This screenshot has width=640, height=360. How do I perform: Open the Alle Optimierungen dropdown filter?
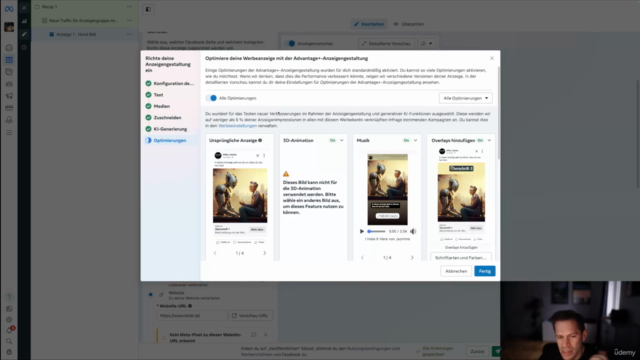click(466, 98)
